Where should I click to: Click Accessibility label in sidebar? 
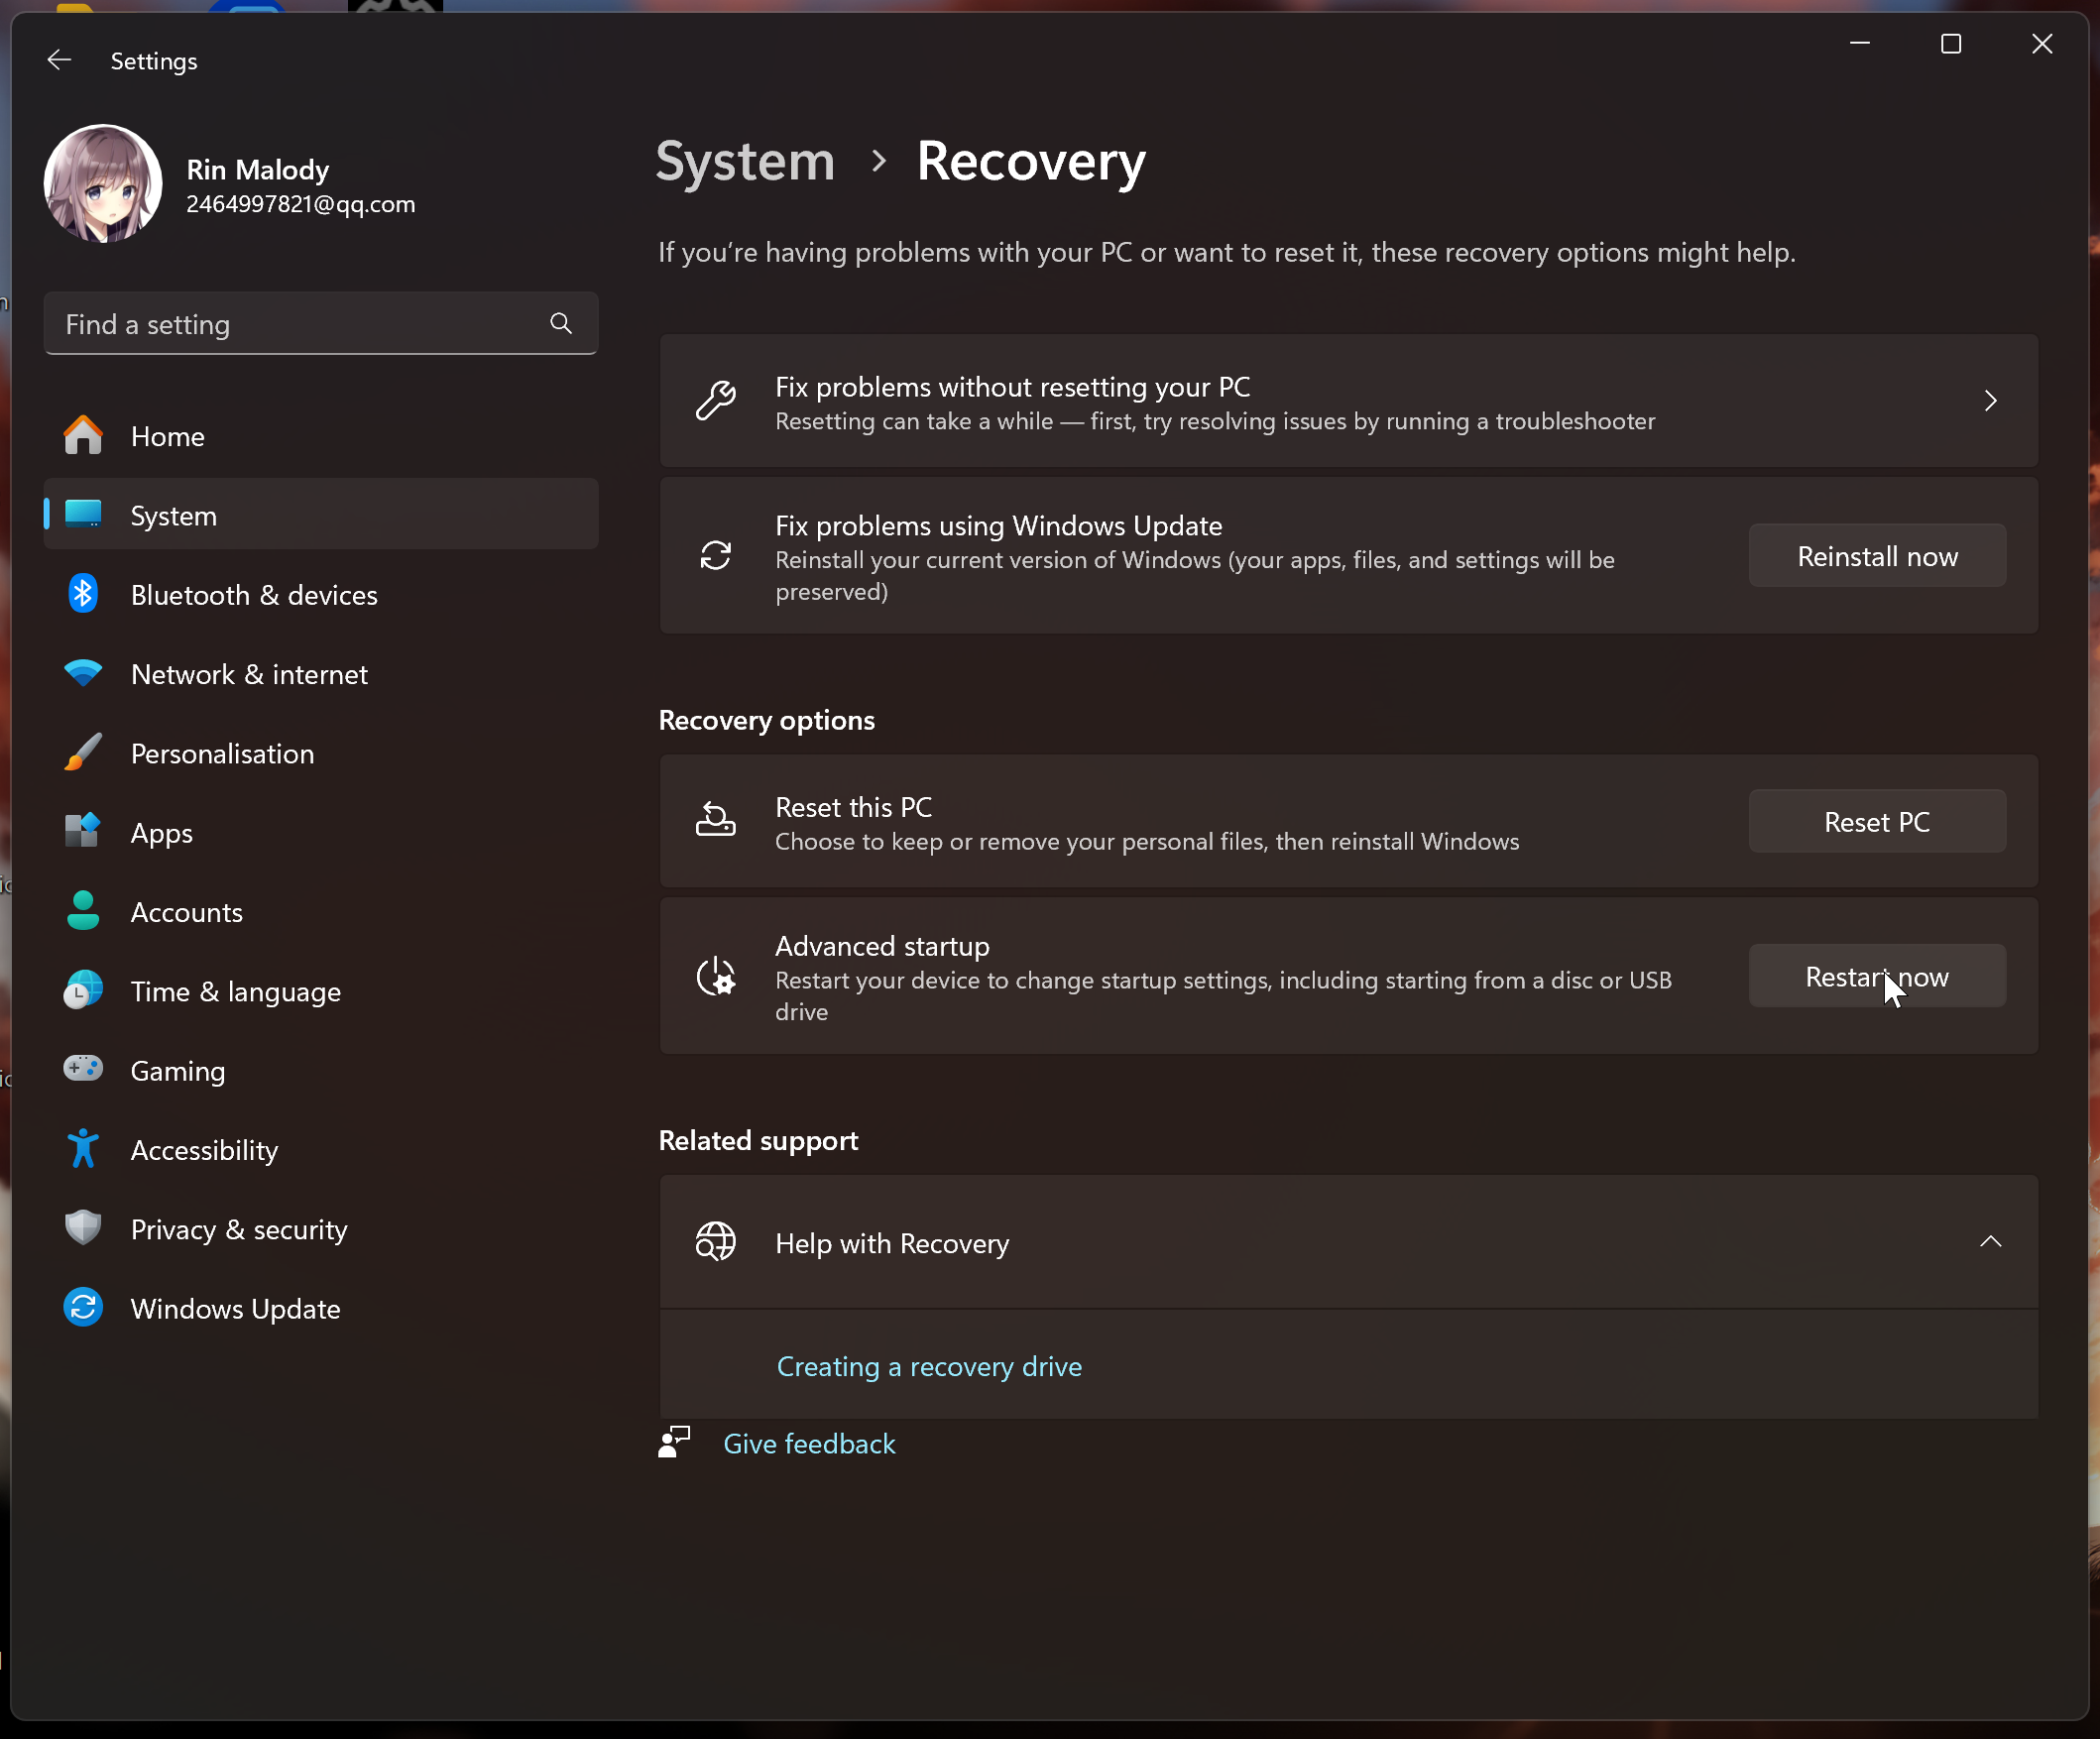pyautogui.click(x=205, y=1149)
